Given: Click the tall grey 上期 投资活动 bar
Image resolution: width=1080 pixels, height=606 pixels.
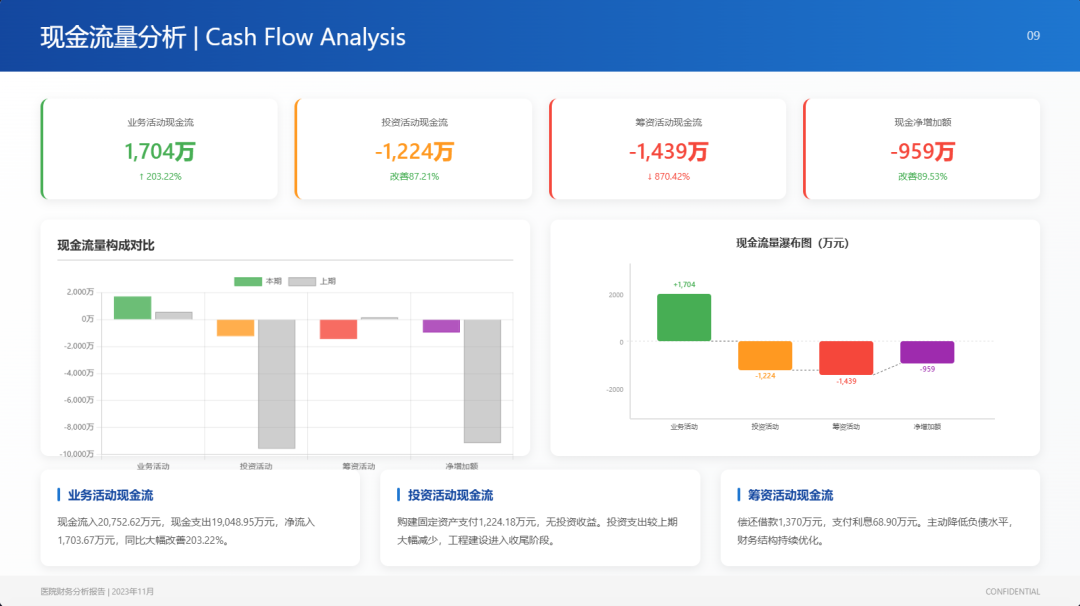Looking at the screenshot, I should click(276, 384).
